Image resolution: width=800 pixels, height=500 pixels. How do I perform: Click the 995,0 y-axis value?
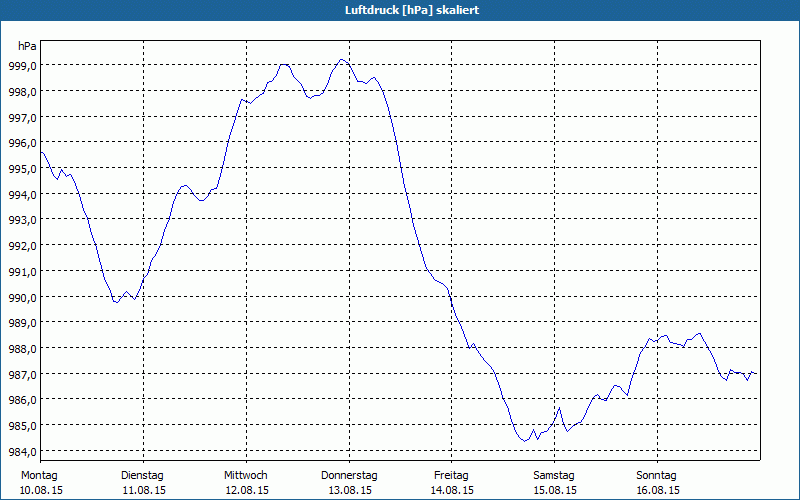23,168
